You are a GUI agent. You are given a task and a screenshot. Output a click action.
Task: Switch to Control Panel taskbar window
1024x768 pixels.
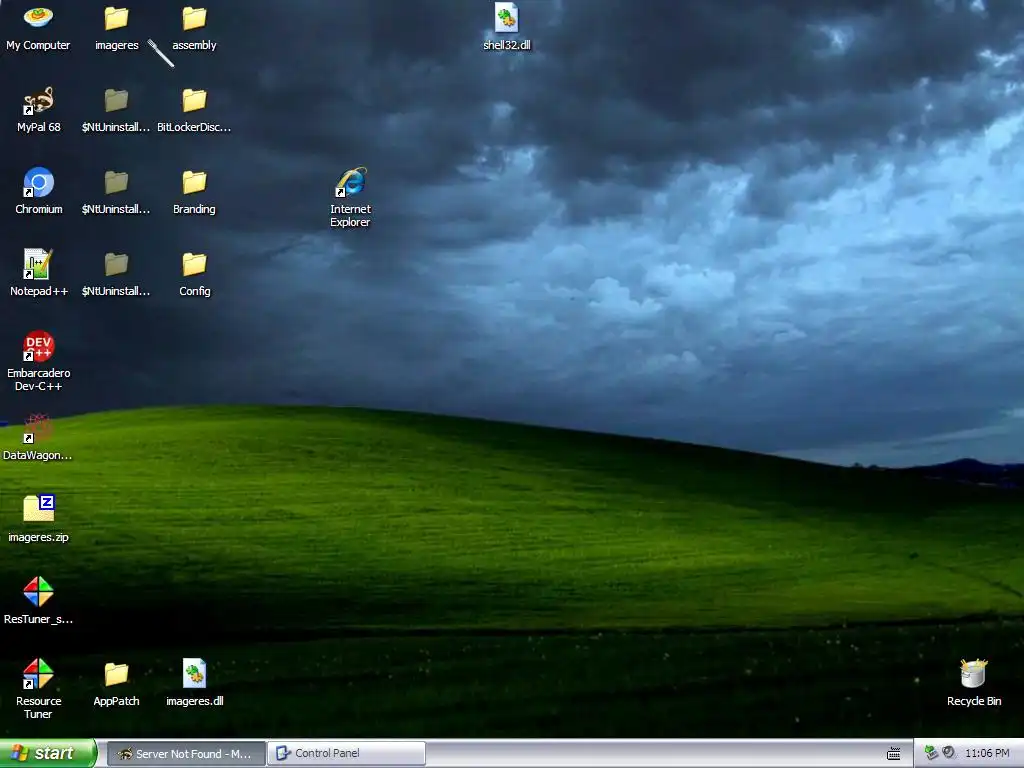coord(347,754)
